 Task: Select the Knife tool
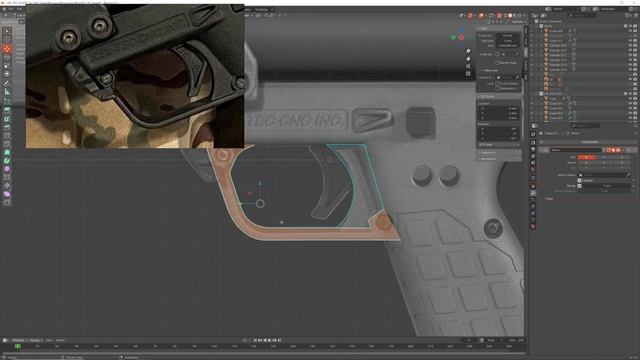pyautogui.click(x=7, y=144)
